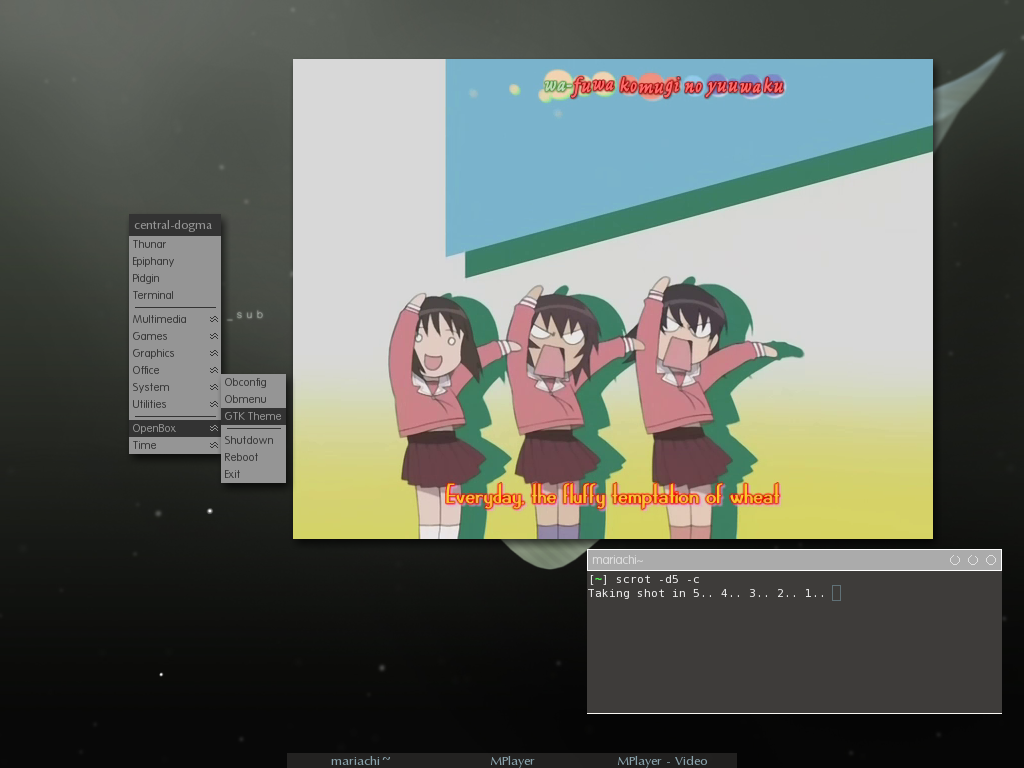The image size is (1024, 768).
Task: Start Pidgin from the menu
Action: coord(174,278)
